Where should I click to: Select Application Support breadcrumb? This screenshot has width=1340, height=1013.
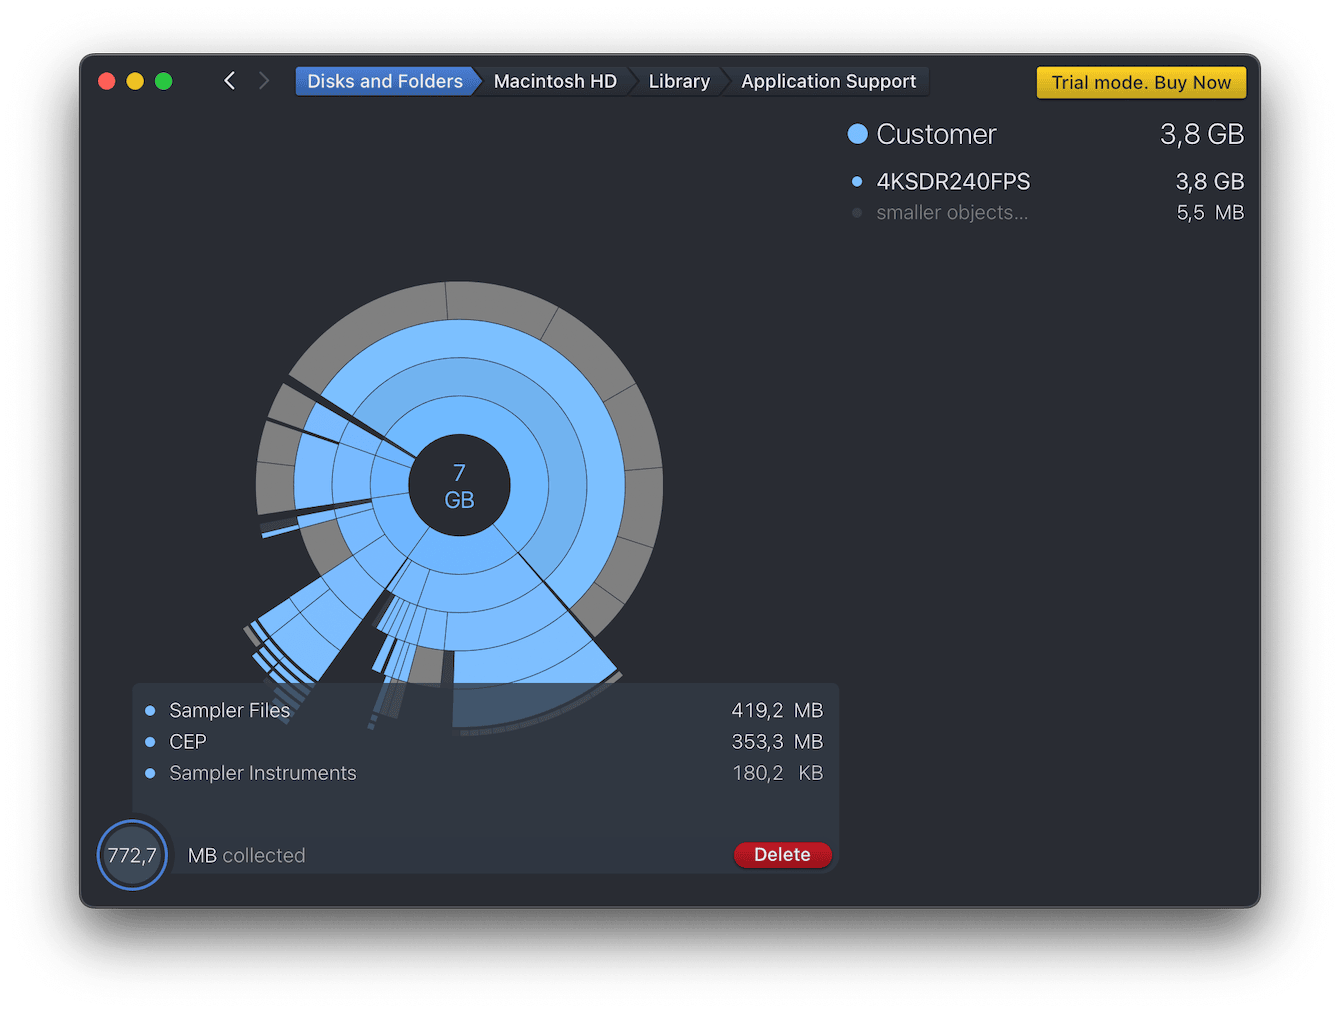828,82
